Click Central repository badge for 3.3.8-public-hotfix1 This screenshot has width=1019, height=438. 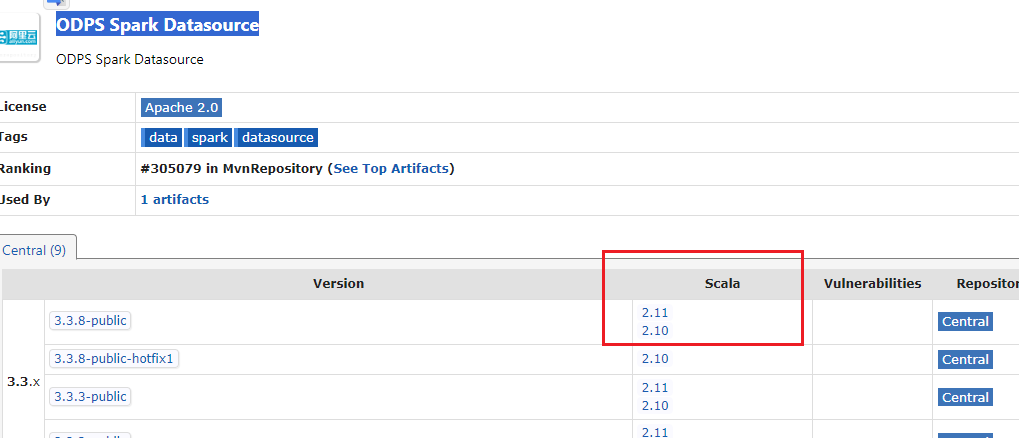pyautogui.click(x=965, y=359)
